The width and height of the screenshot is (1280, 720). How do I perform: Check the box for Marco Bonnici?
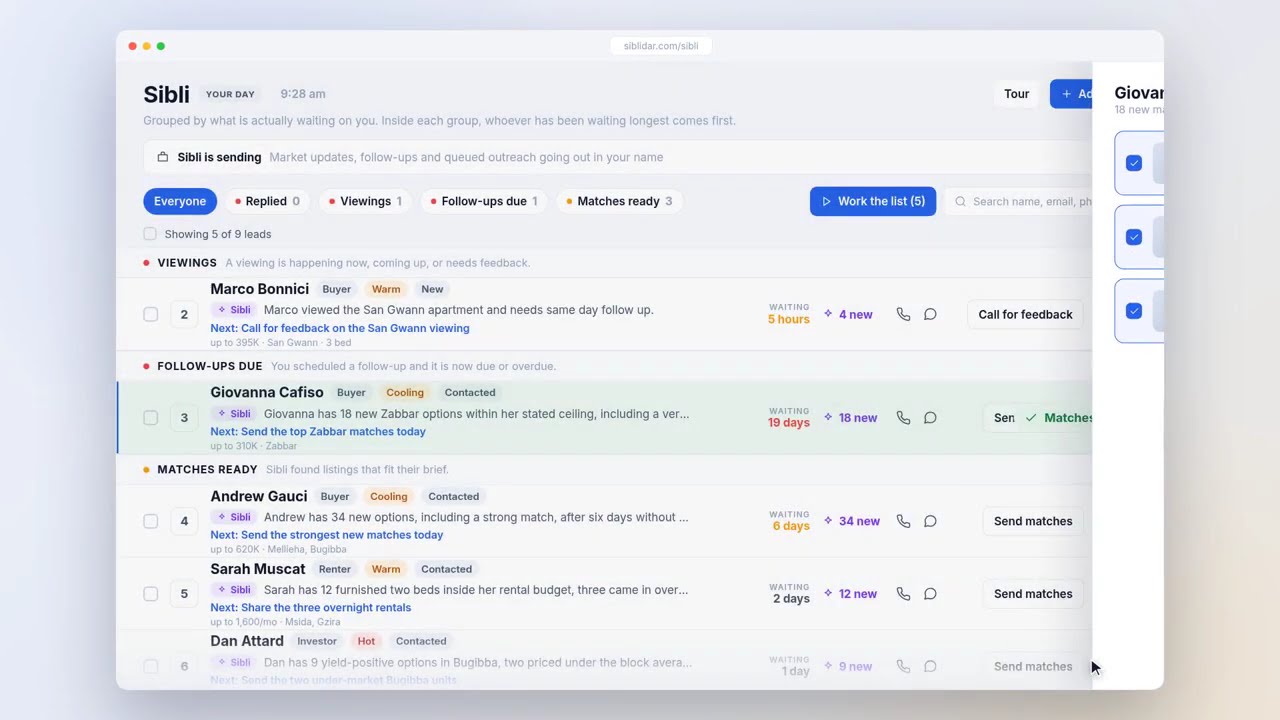(x=150, y=314)
